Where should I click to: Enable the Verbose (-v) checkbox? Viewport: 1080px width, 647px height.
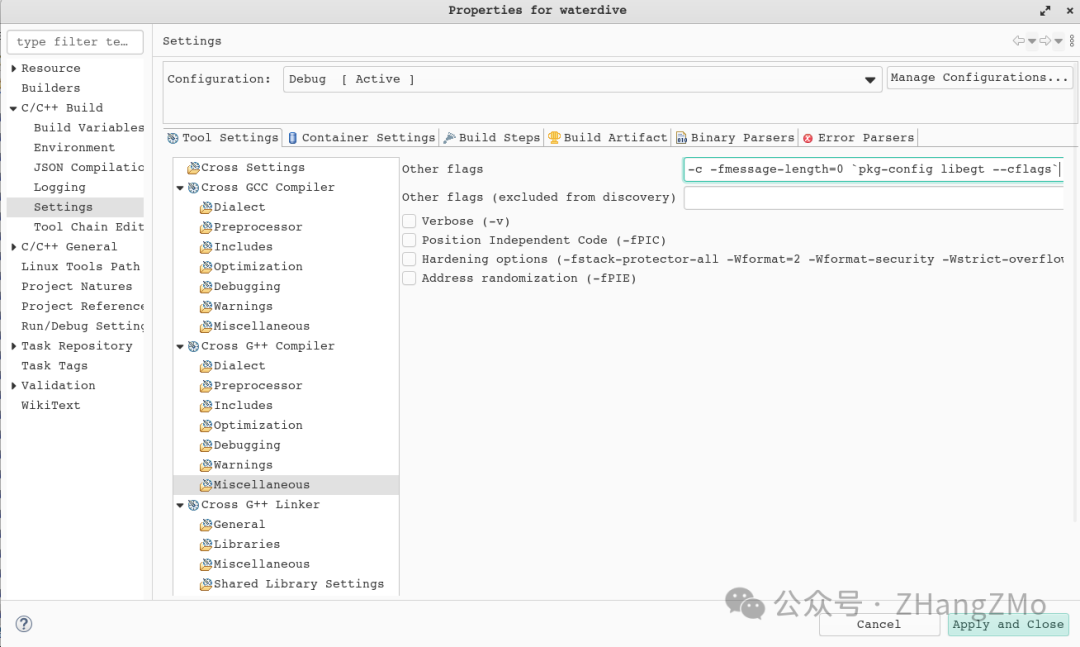point(409,221)
